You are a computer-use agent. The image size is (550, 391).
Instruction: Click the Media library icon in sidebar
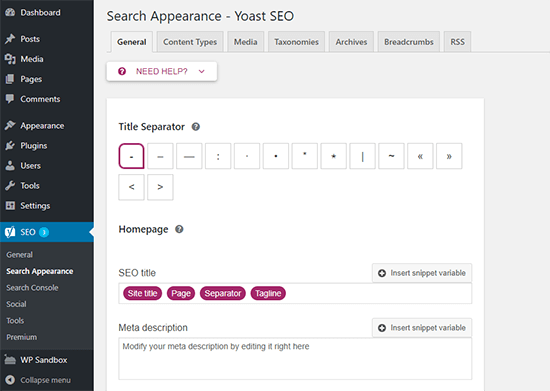point(10,59)
